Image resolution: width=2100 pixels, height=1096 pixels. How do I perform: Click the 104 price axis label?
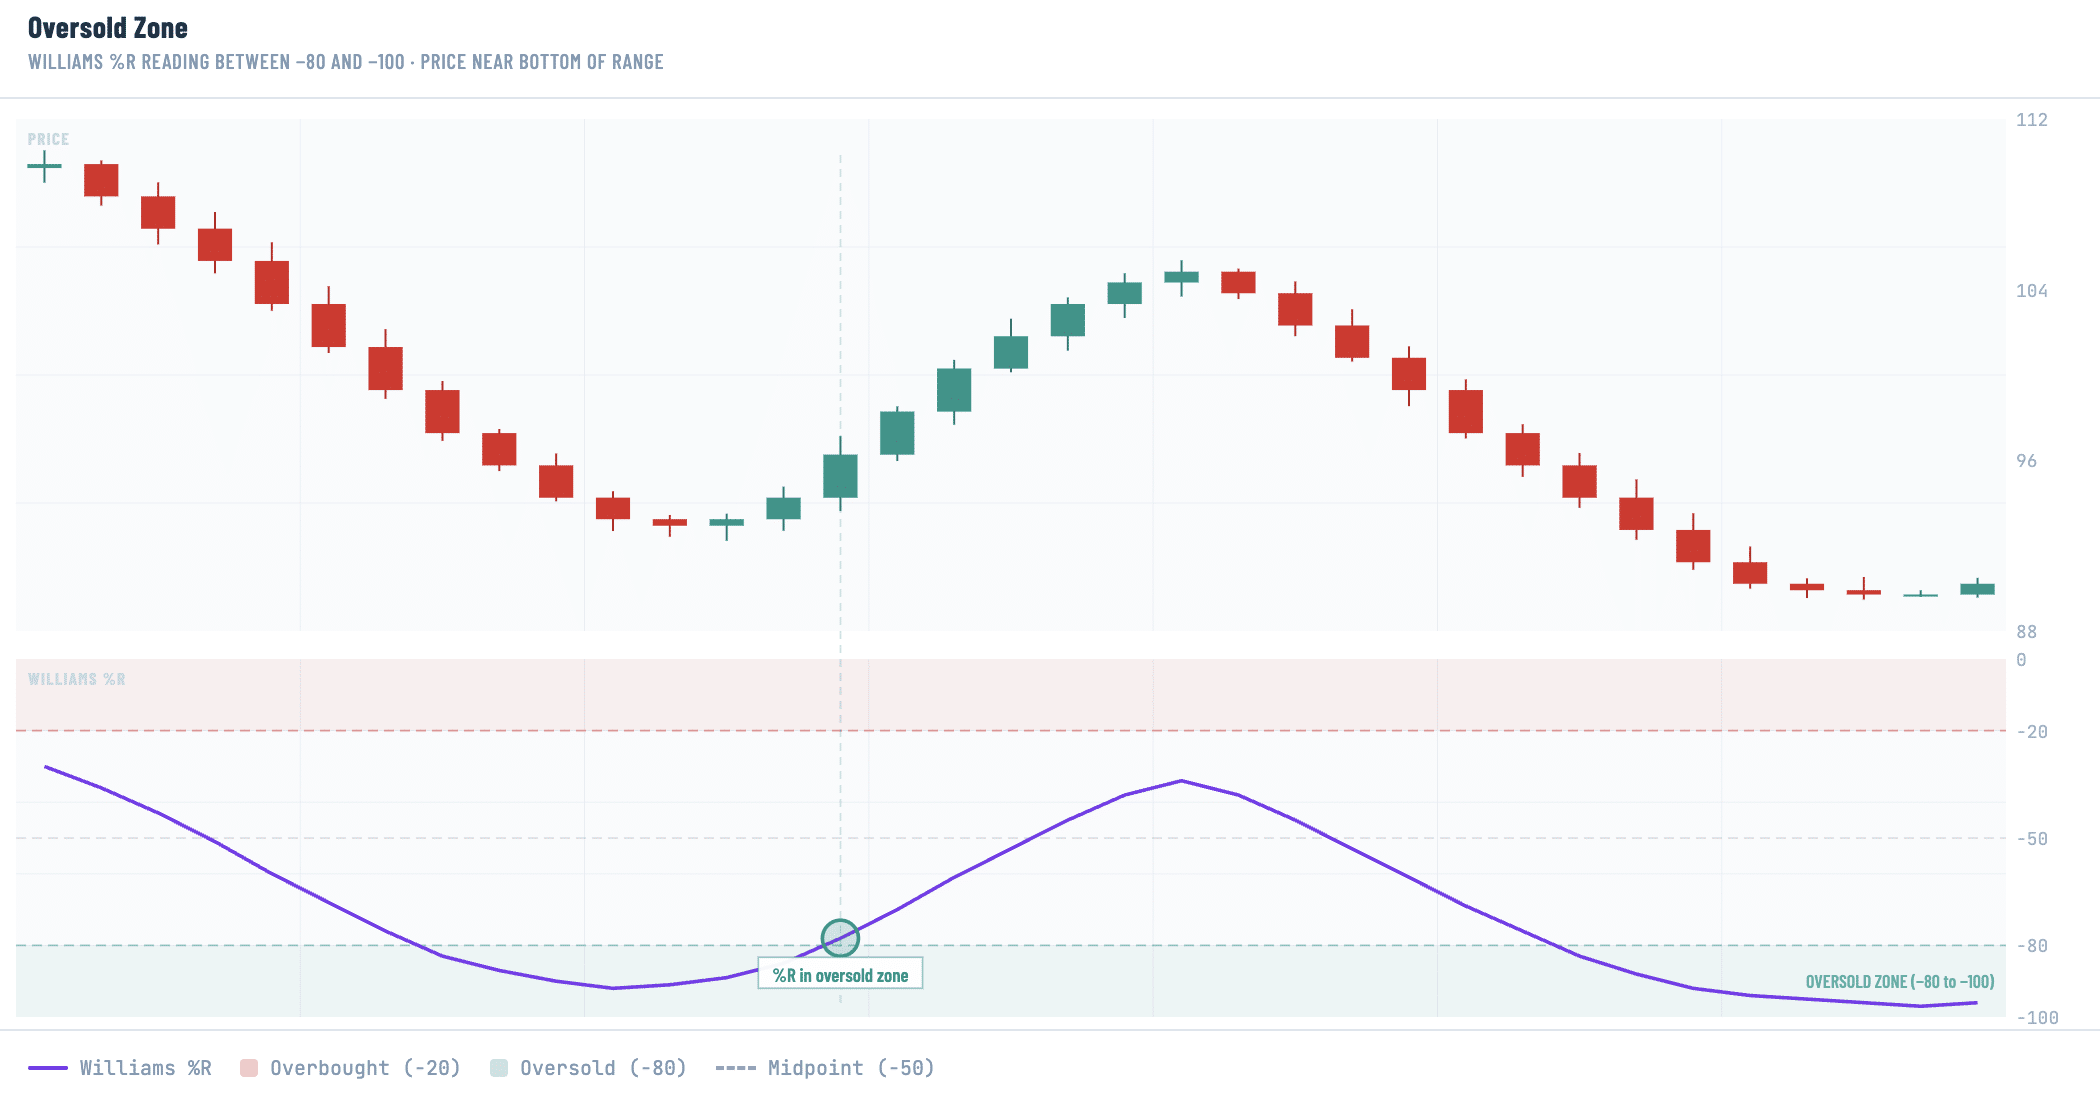point(2031,291)
